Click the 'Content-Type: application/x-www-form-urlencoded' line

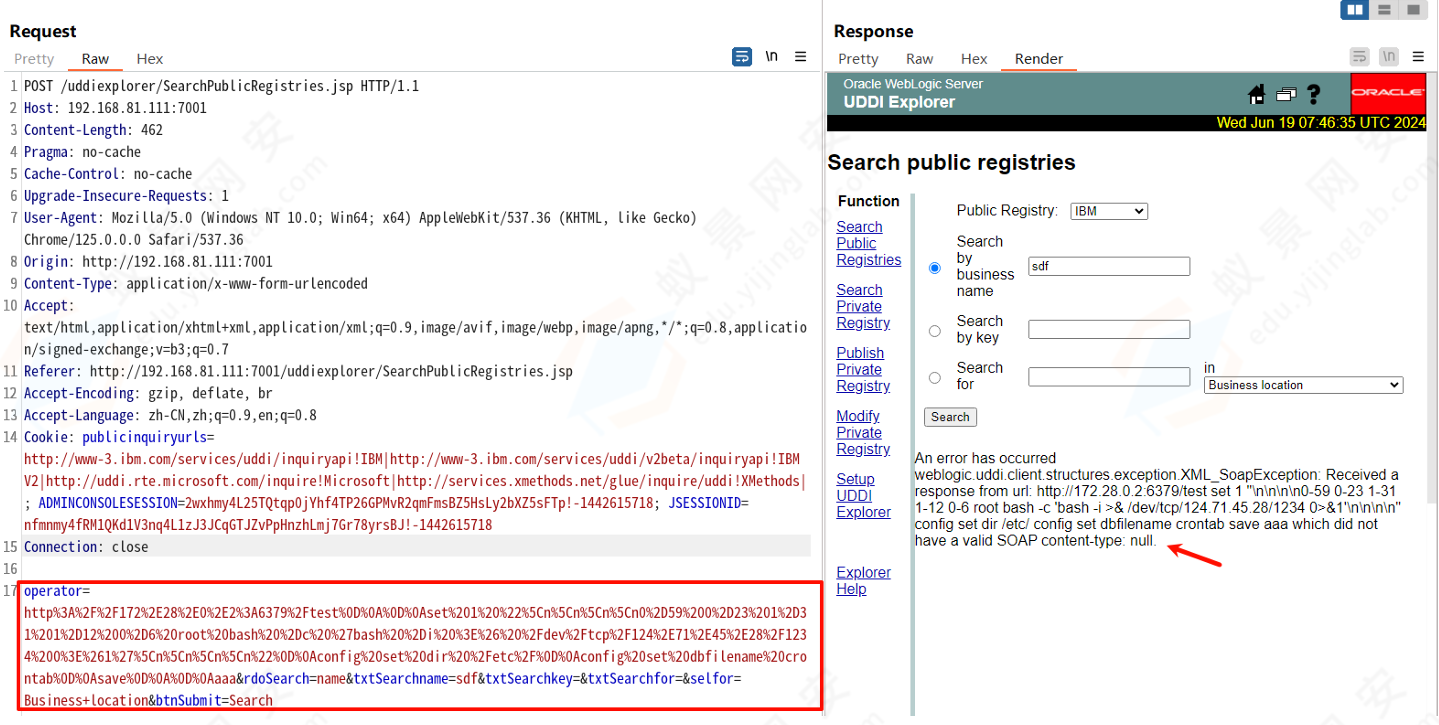[x=196, y=284]
